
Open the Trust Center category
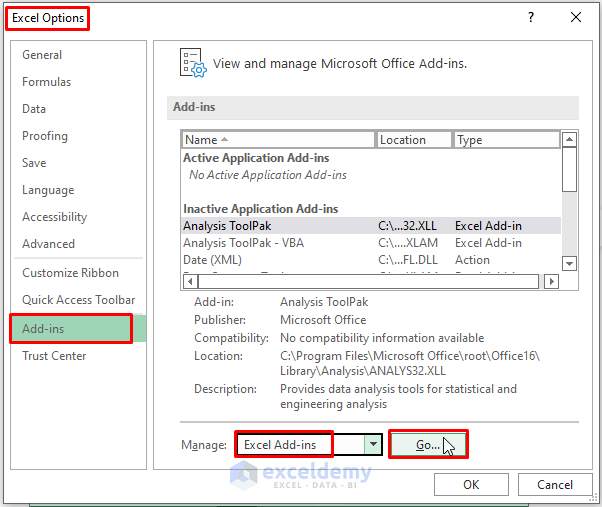[54, 356]
